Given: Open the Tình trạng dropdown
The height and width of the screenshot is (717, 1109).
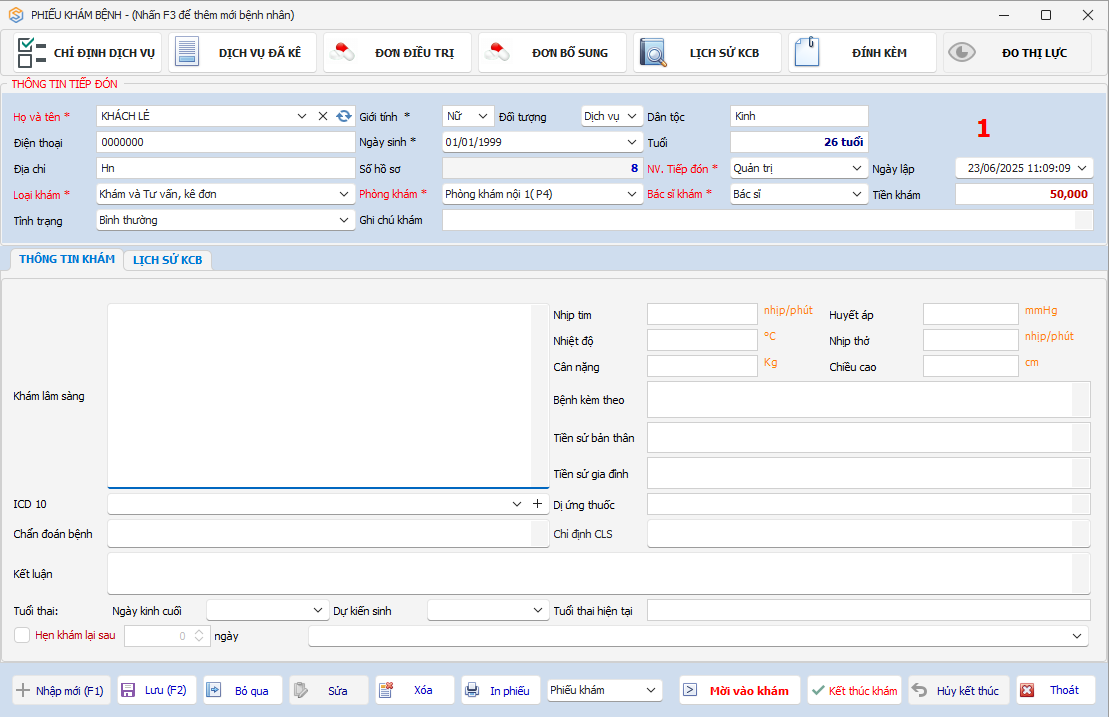Looking at the screenshot, I should click(344, 220).
